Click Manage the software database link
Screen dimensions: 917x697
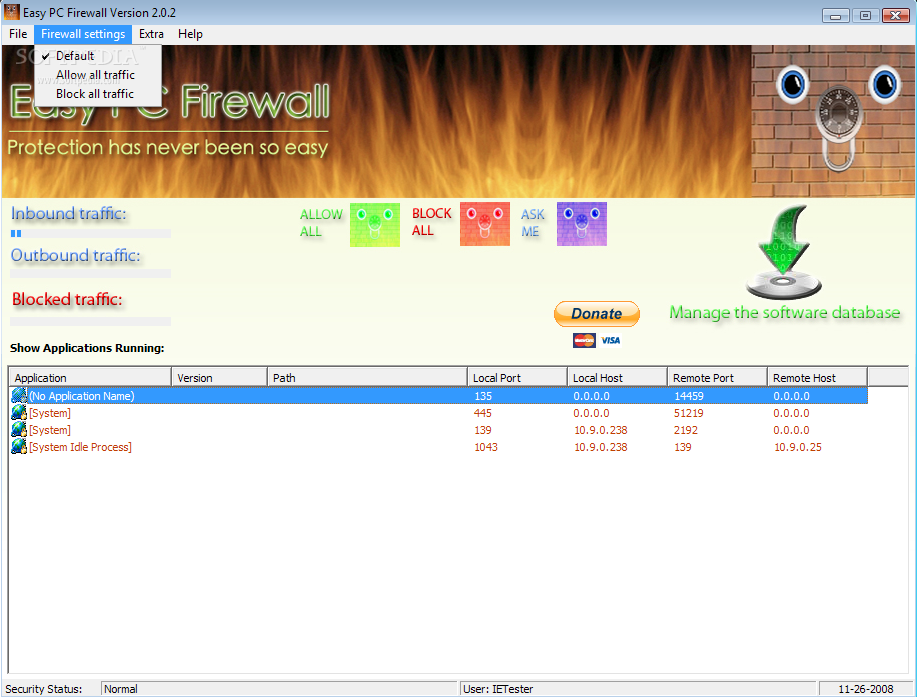(785, 312)
